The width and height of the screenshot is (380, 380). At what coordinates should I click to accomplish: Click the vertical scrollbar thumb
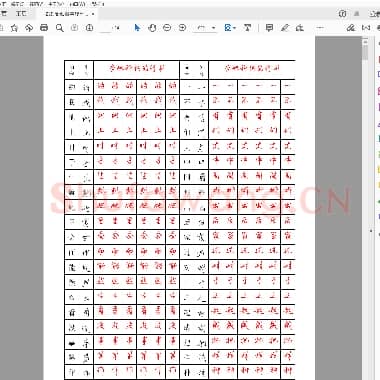pos(365,52)
